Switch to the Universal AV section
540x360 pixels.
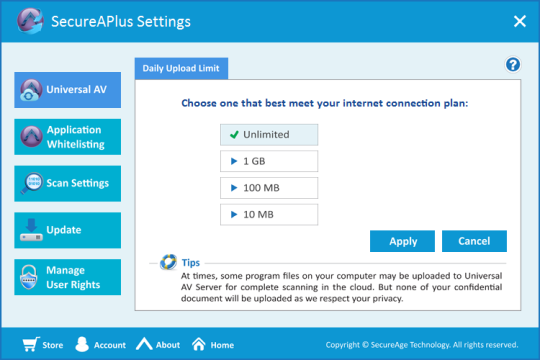tap(68, 90)
